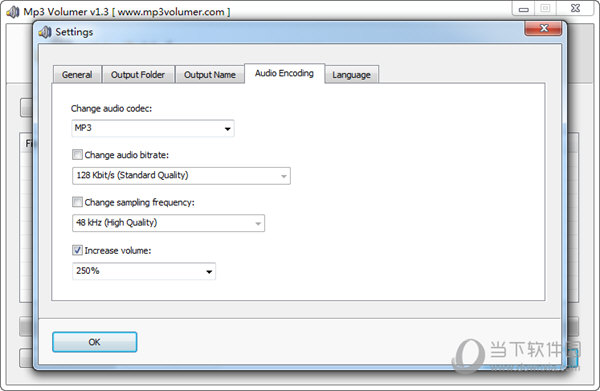
Task: Click the Audio Encoding tab
Action: pyautogui.click(x=284, y=73)
